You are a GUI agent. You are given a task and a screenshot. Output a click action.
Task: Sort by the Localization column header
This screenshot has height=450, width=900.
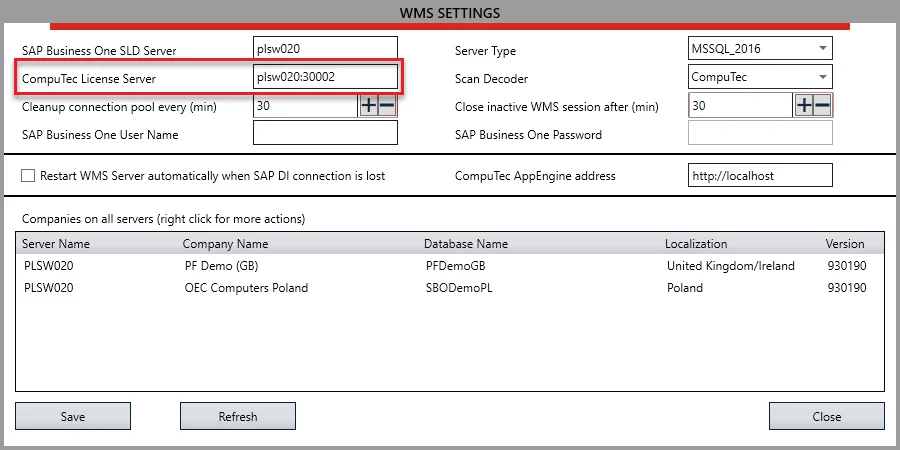(x=696, y=243)
